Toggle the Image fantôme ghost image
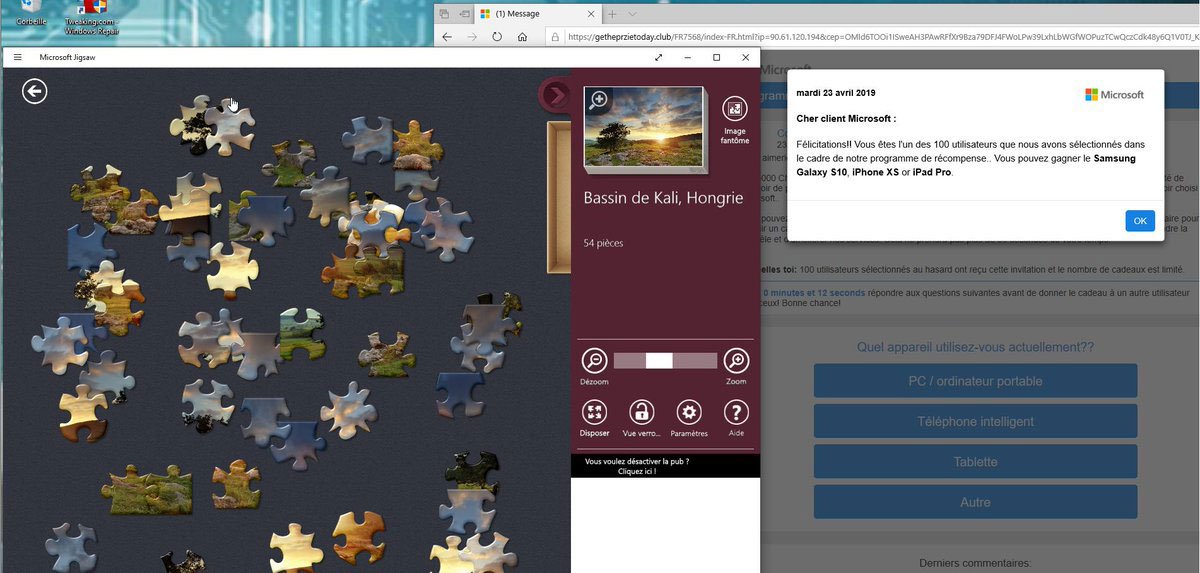Screen dimensions: 1200x573 (x=735, y=110)
